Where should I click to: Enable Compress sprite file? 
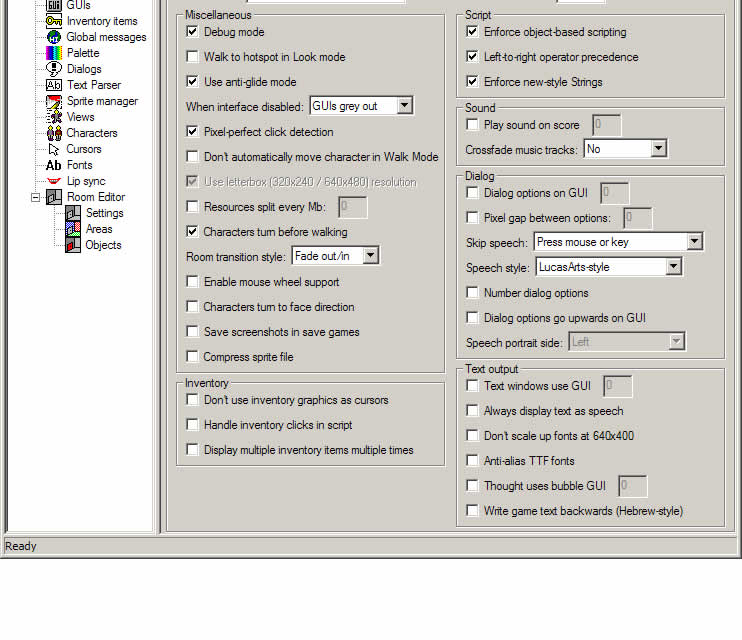[192, 356]
